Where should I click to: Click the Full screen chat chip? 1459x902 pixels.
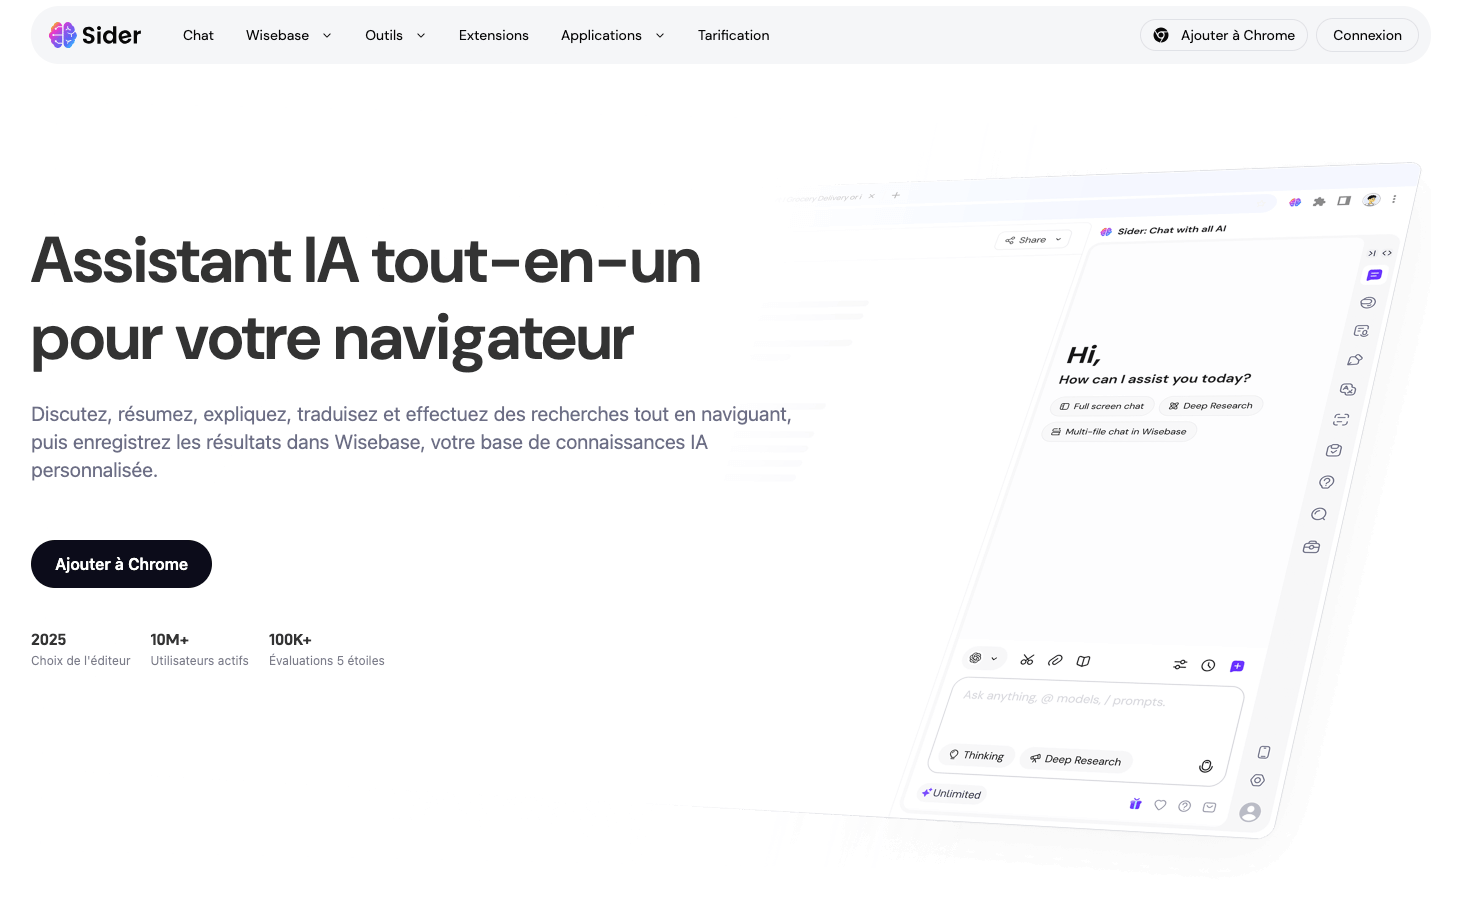point(1102,406)
